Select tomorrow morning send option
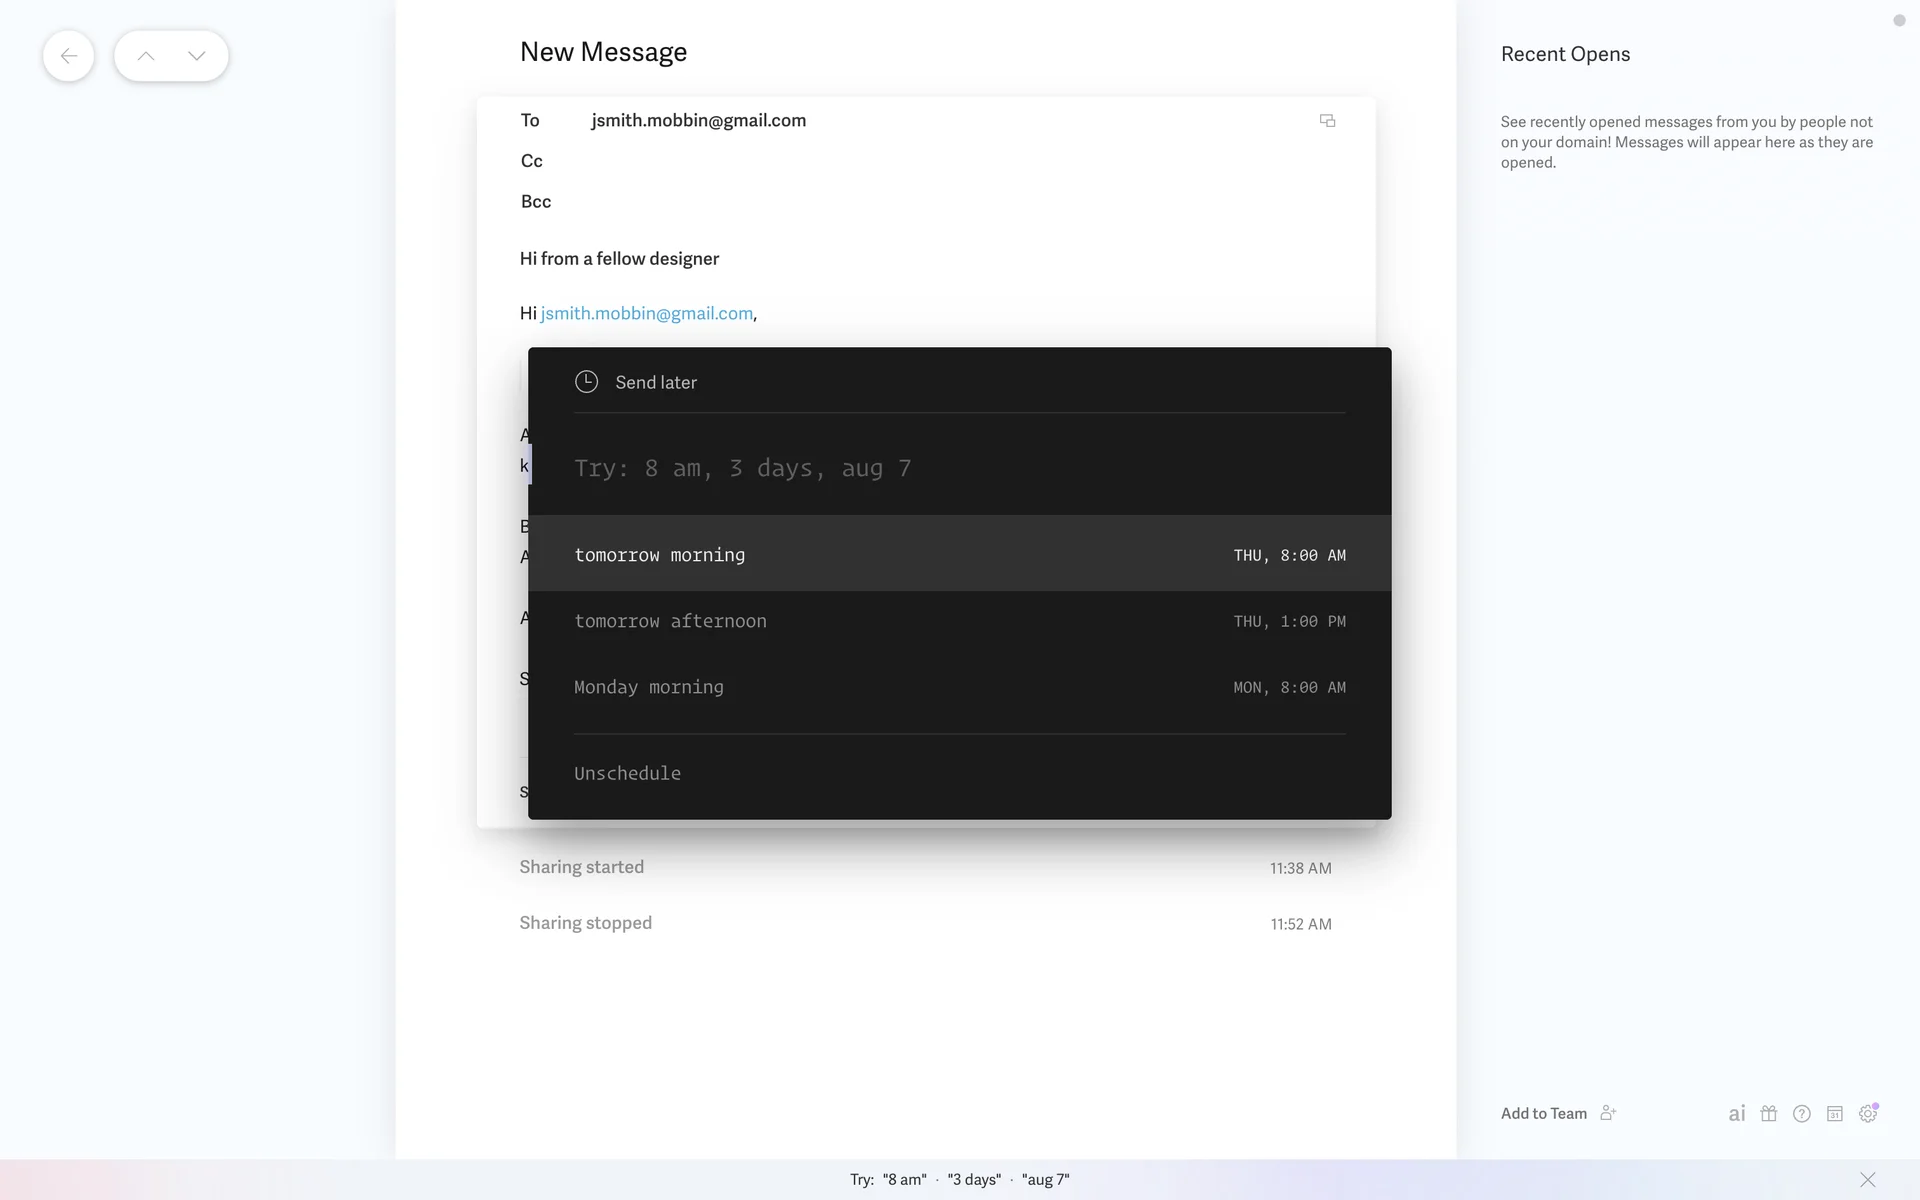Viewport: 1920px width, 1200px height. 959,554
